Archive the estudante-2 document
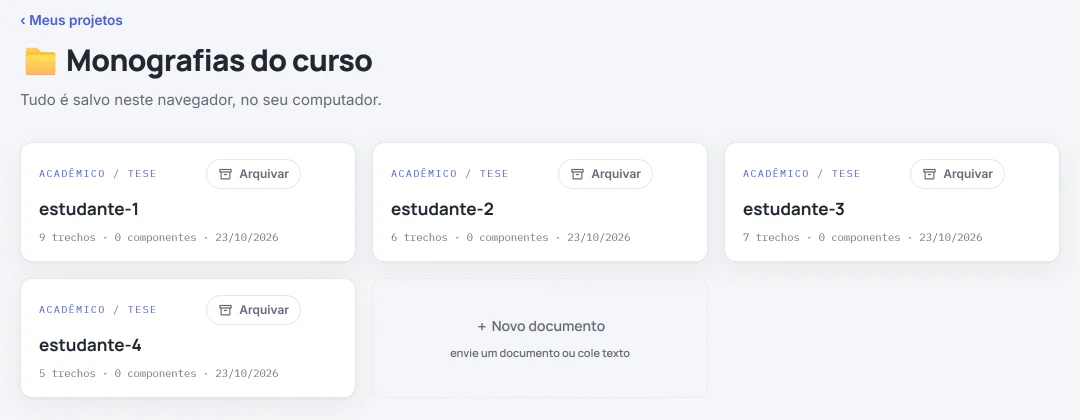 tap(605, 174)
